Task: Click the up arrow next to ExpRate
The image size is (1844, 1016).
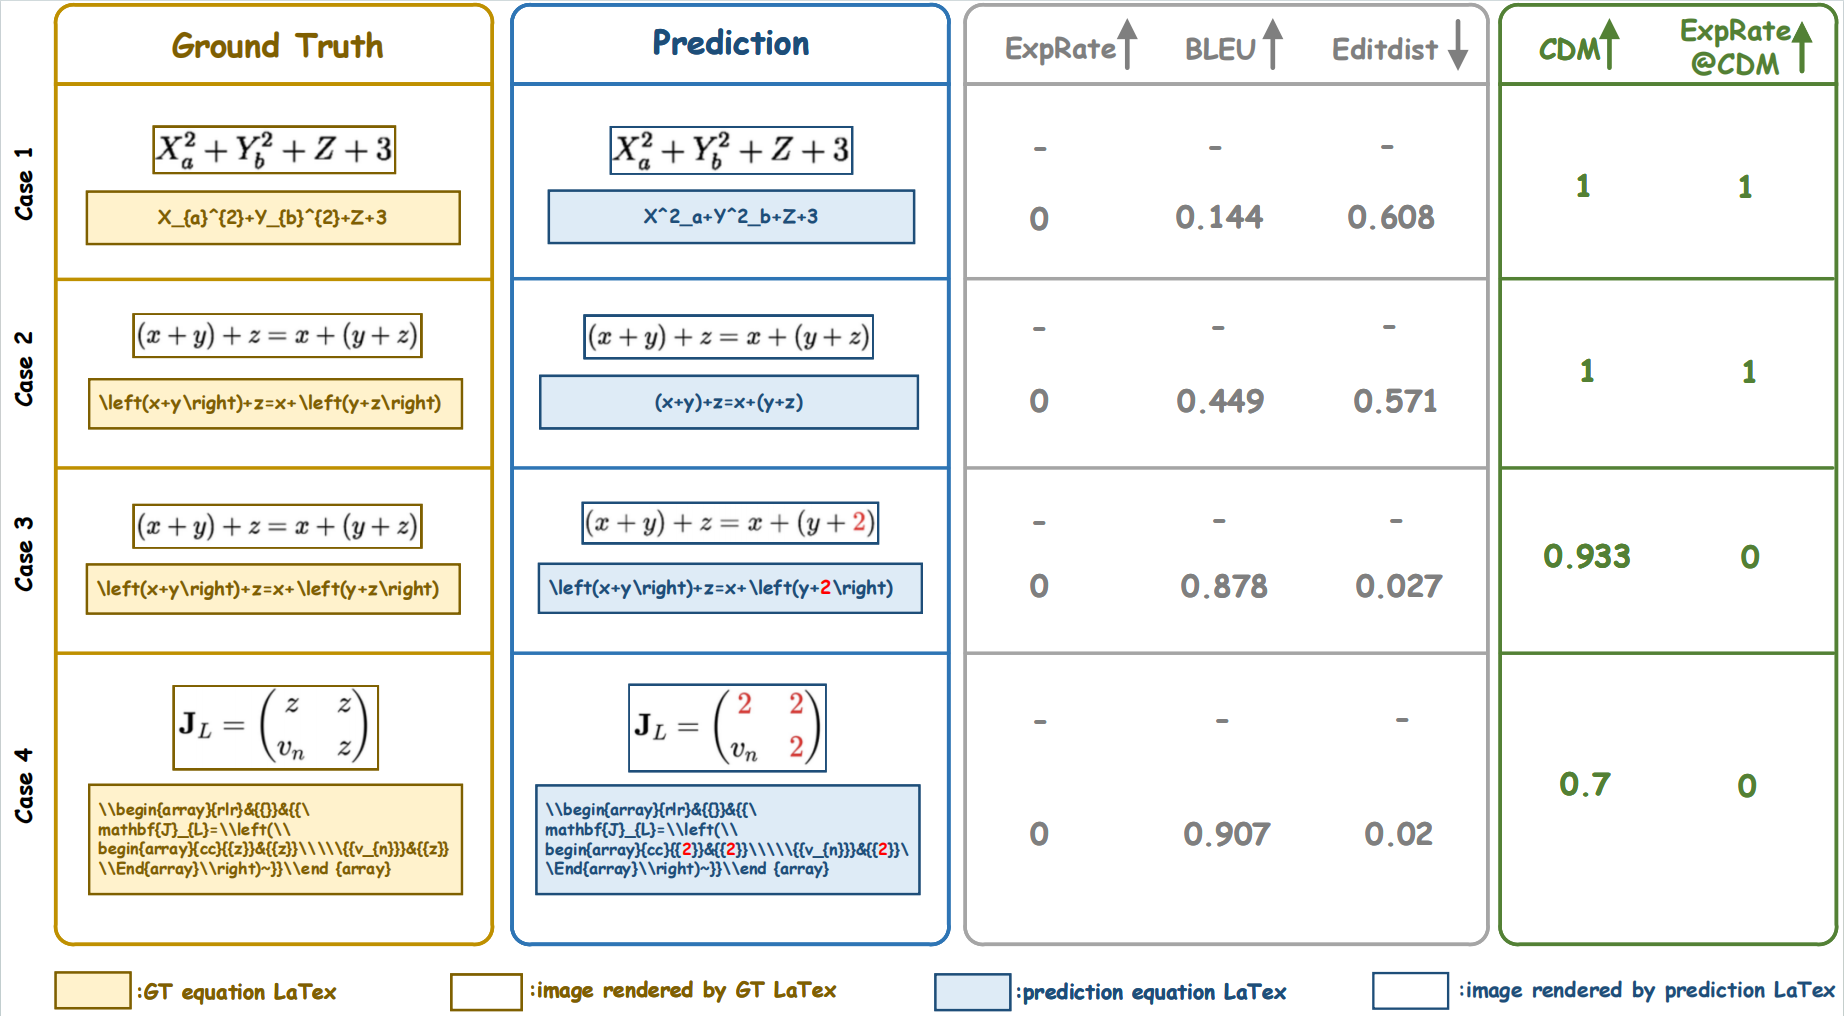Action: (1127, 44)
